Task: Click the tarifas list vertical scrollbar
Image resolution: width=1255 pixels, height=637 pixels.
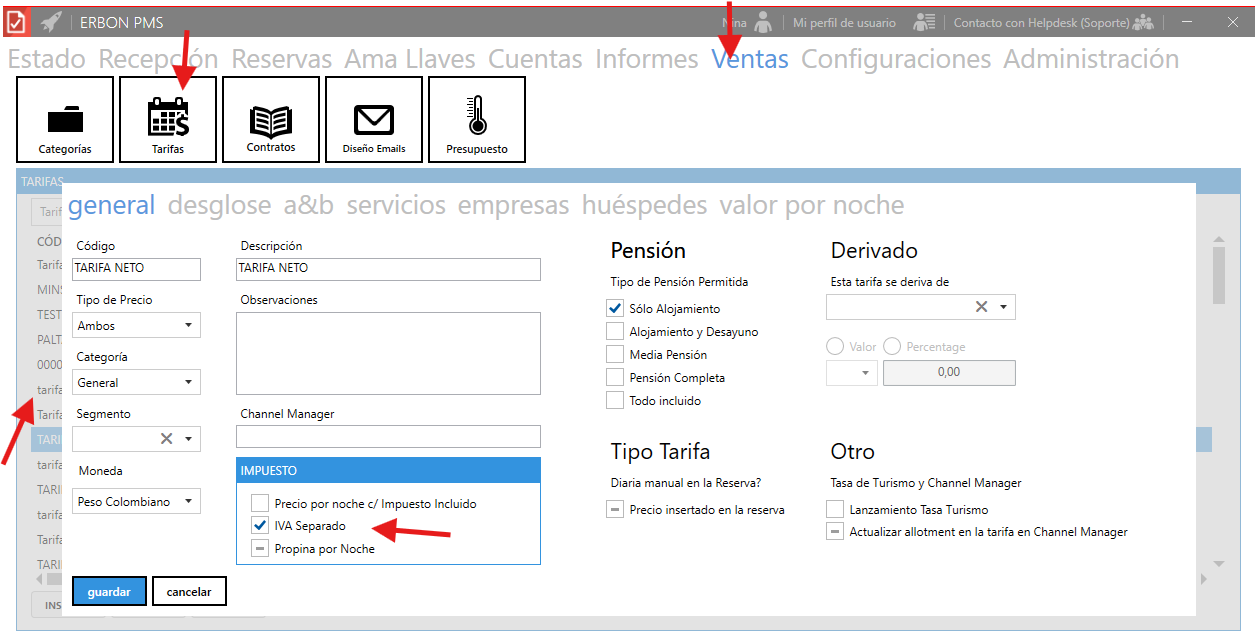Action: (1218, 275)
